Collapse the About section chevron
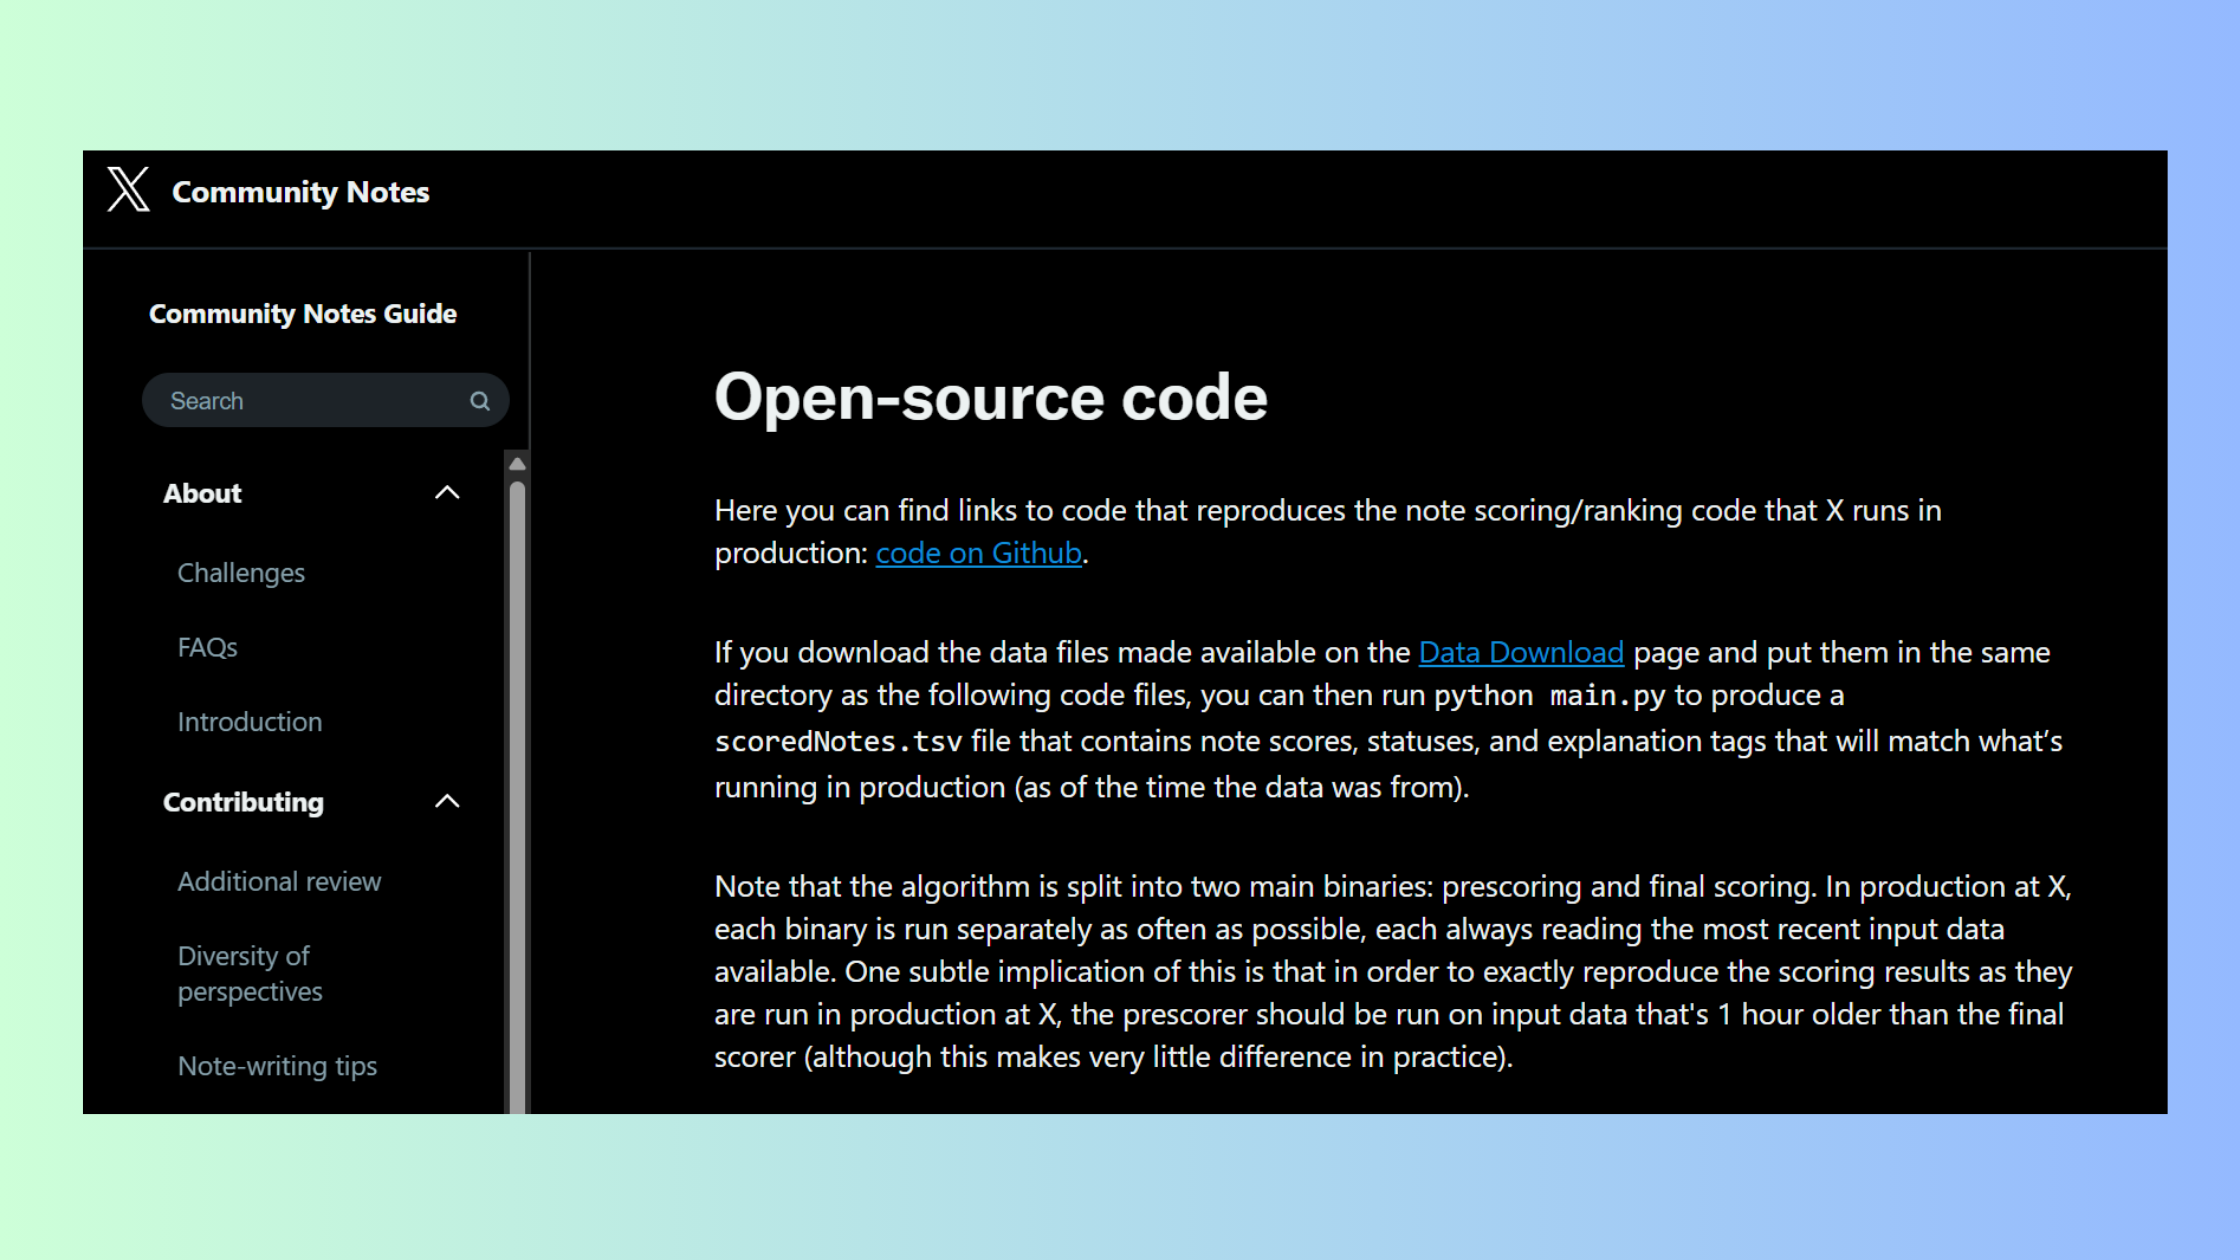 tap(447, 493)
